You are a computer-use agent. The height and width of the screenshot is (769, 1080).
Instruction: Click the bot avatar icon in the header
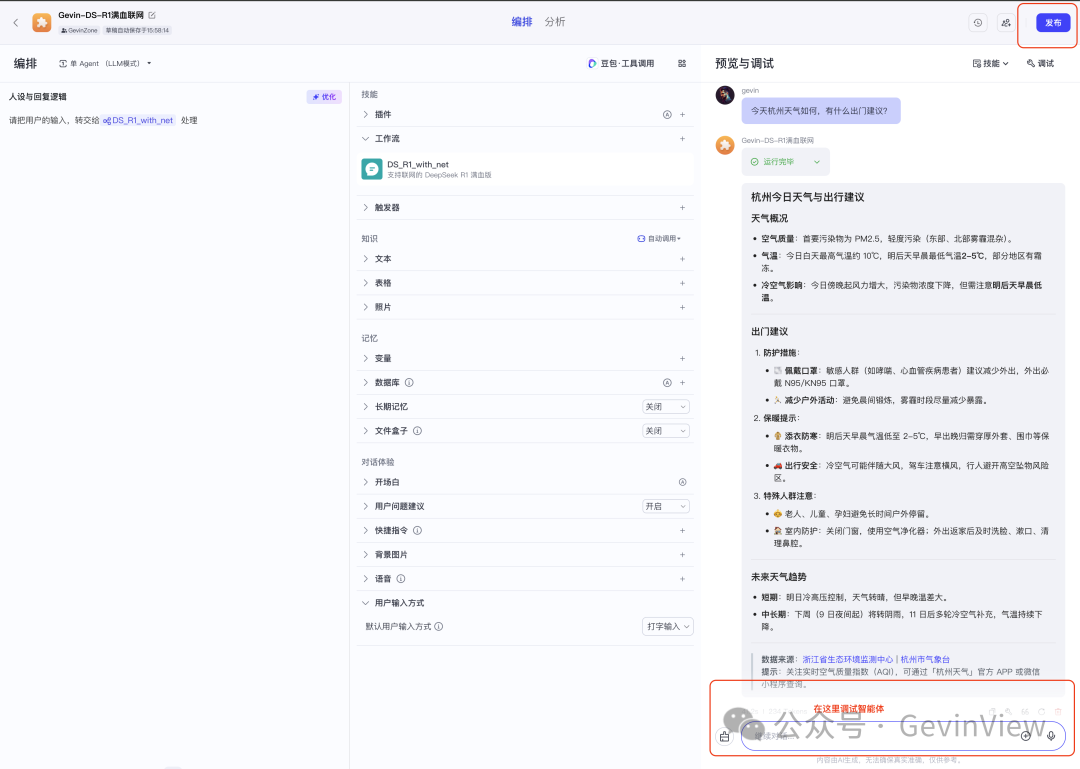(42, 23)
